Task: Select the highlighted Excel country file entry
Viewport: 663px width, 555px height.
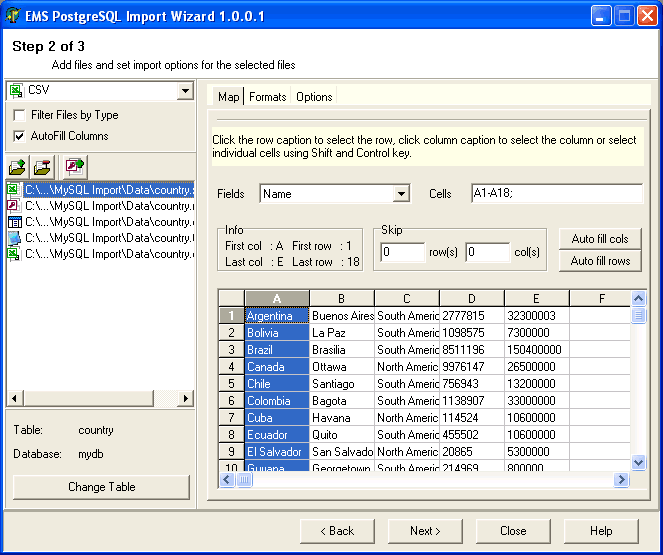Action: (101, 190)
